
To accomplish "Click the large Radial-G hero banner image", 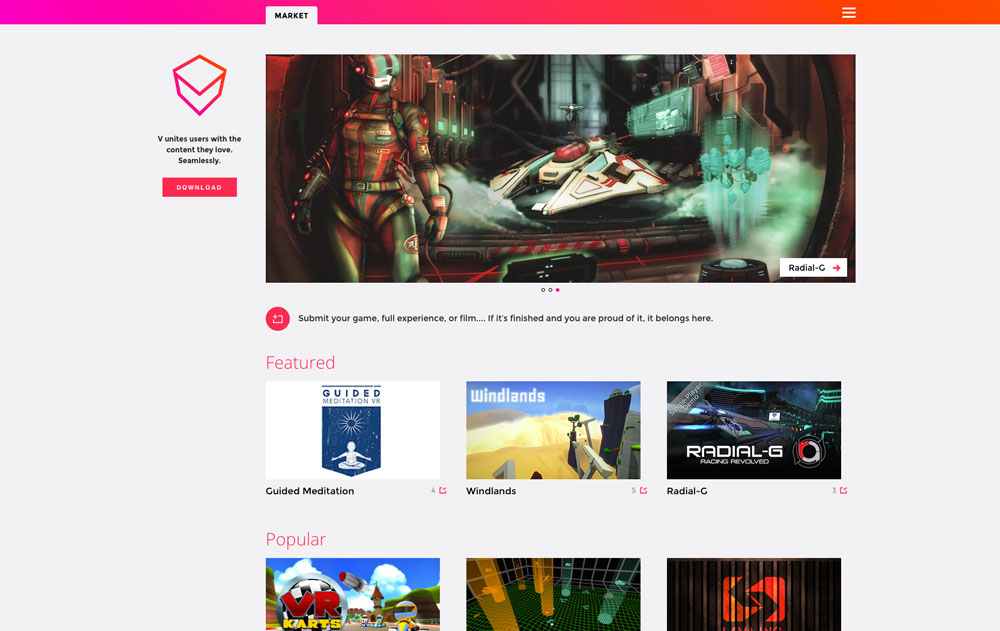I will tap(560, 168).
